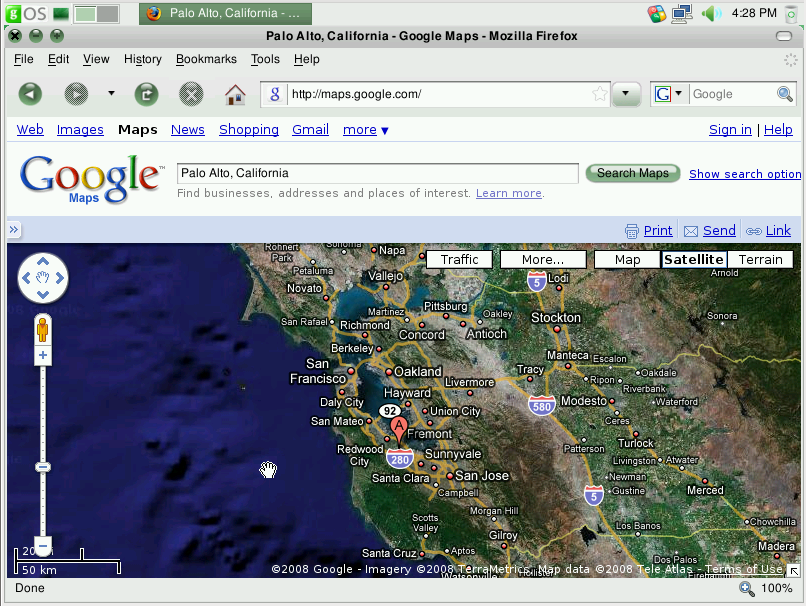Image resolution: width=806 pixels, height=606 pixels.
Task: Go to the Gmail link
Action: click(x=310, y=130)
